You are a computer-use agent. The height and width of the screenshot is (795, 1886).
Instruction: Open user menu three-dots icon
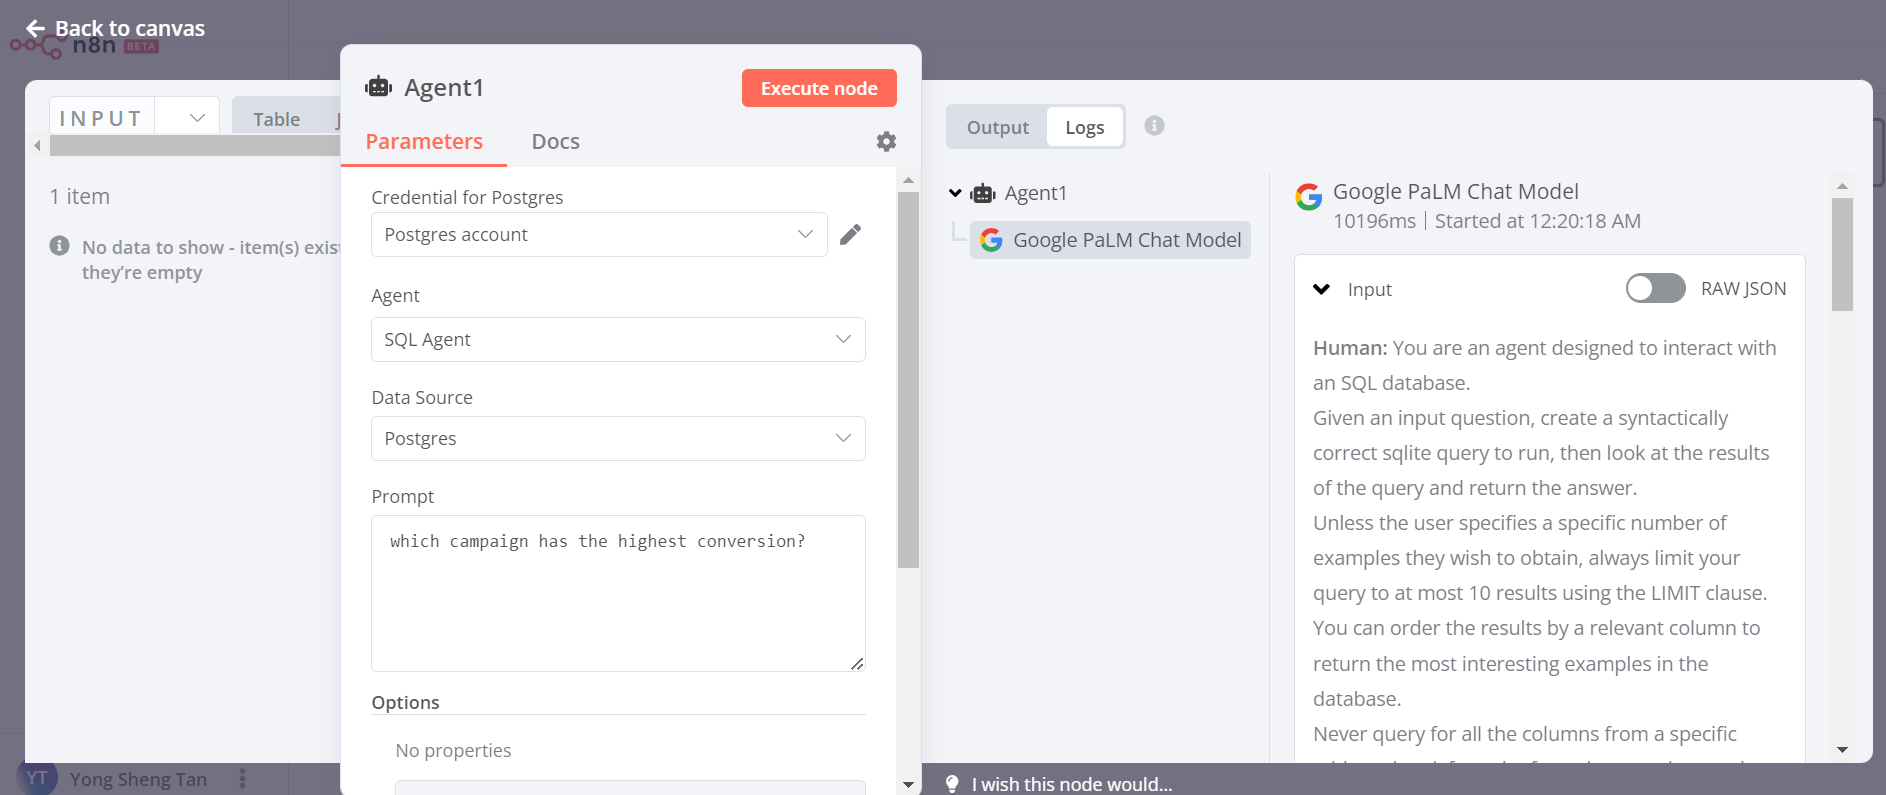(x=242, y=779)
